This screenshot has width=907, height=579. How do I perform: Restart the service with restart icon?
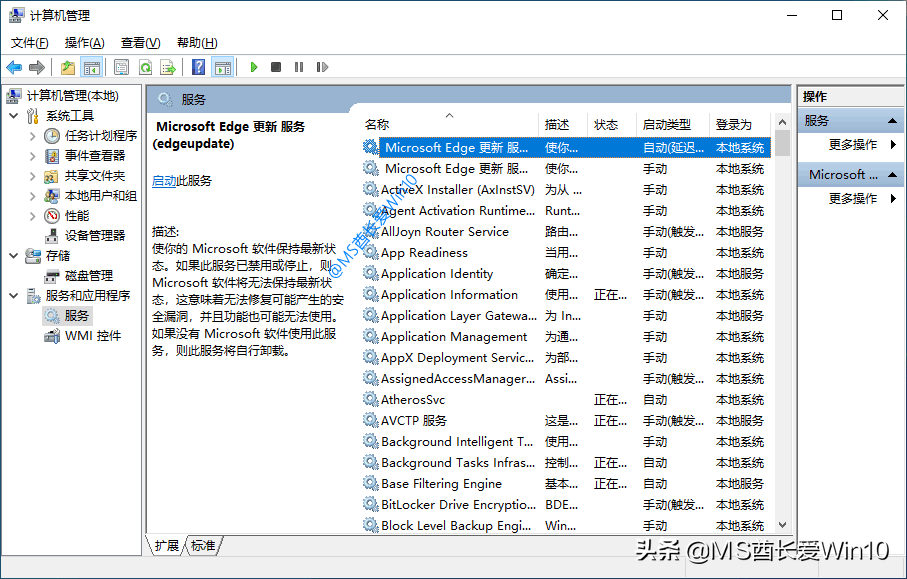(x=322, y=68)
